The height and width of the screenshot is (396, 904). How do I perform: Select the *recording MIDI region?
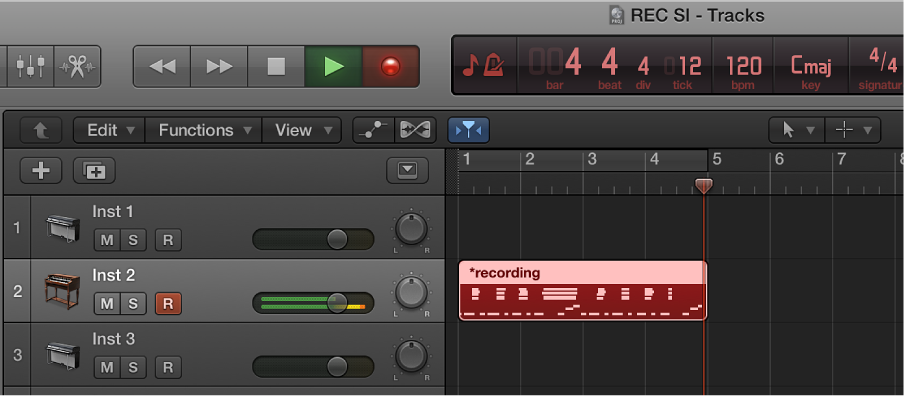583,291
